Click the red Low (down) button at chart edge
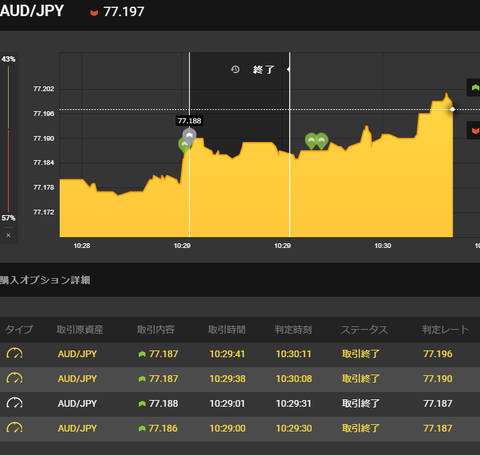 point(474,131)
